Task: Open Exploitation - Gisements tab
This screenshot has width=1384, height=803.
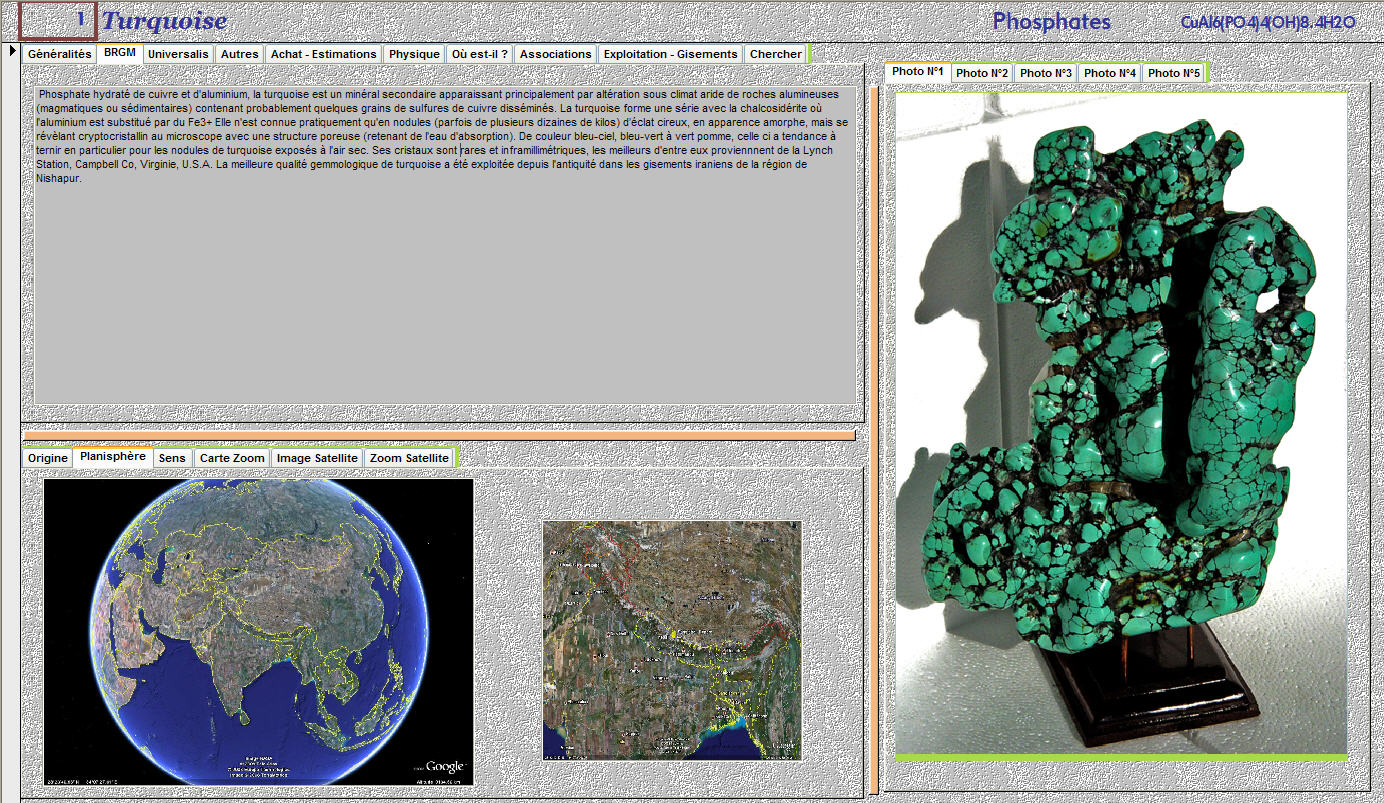Action: tap(670, 54)
